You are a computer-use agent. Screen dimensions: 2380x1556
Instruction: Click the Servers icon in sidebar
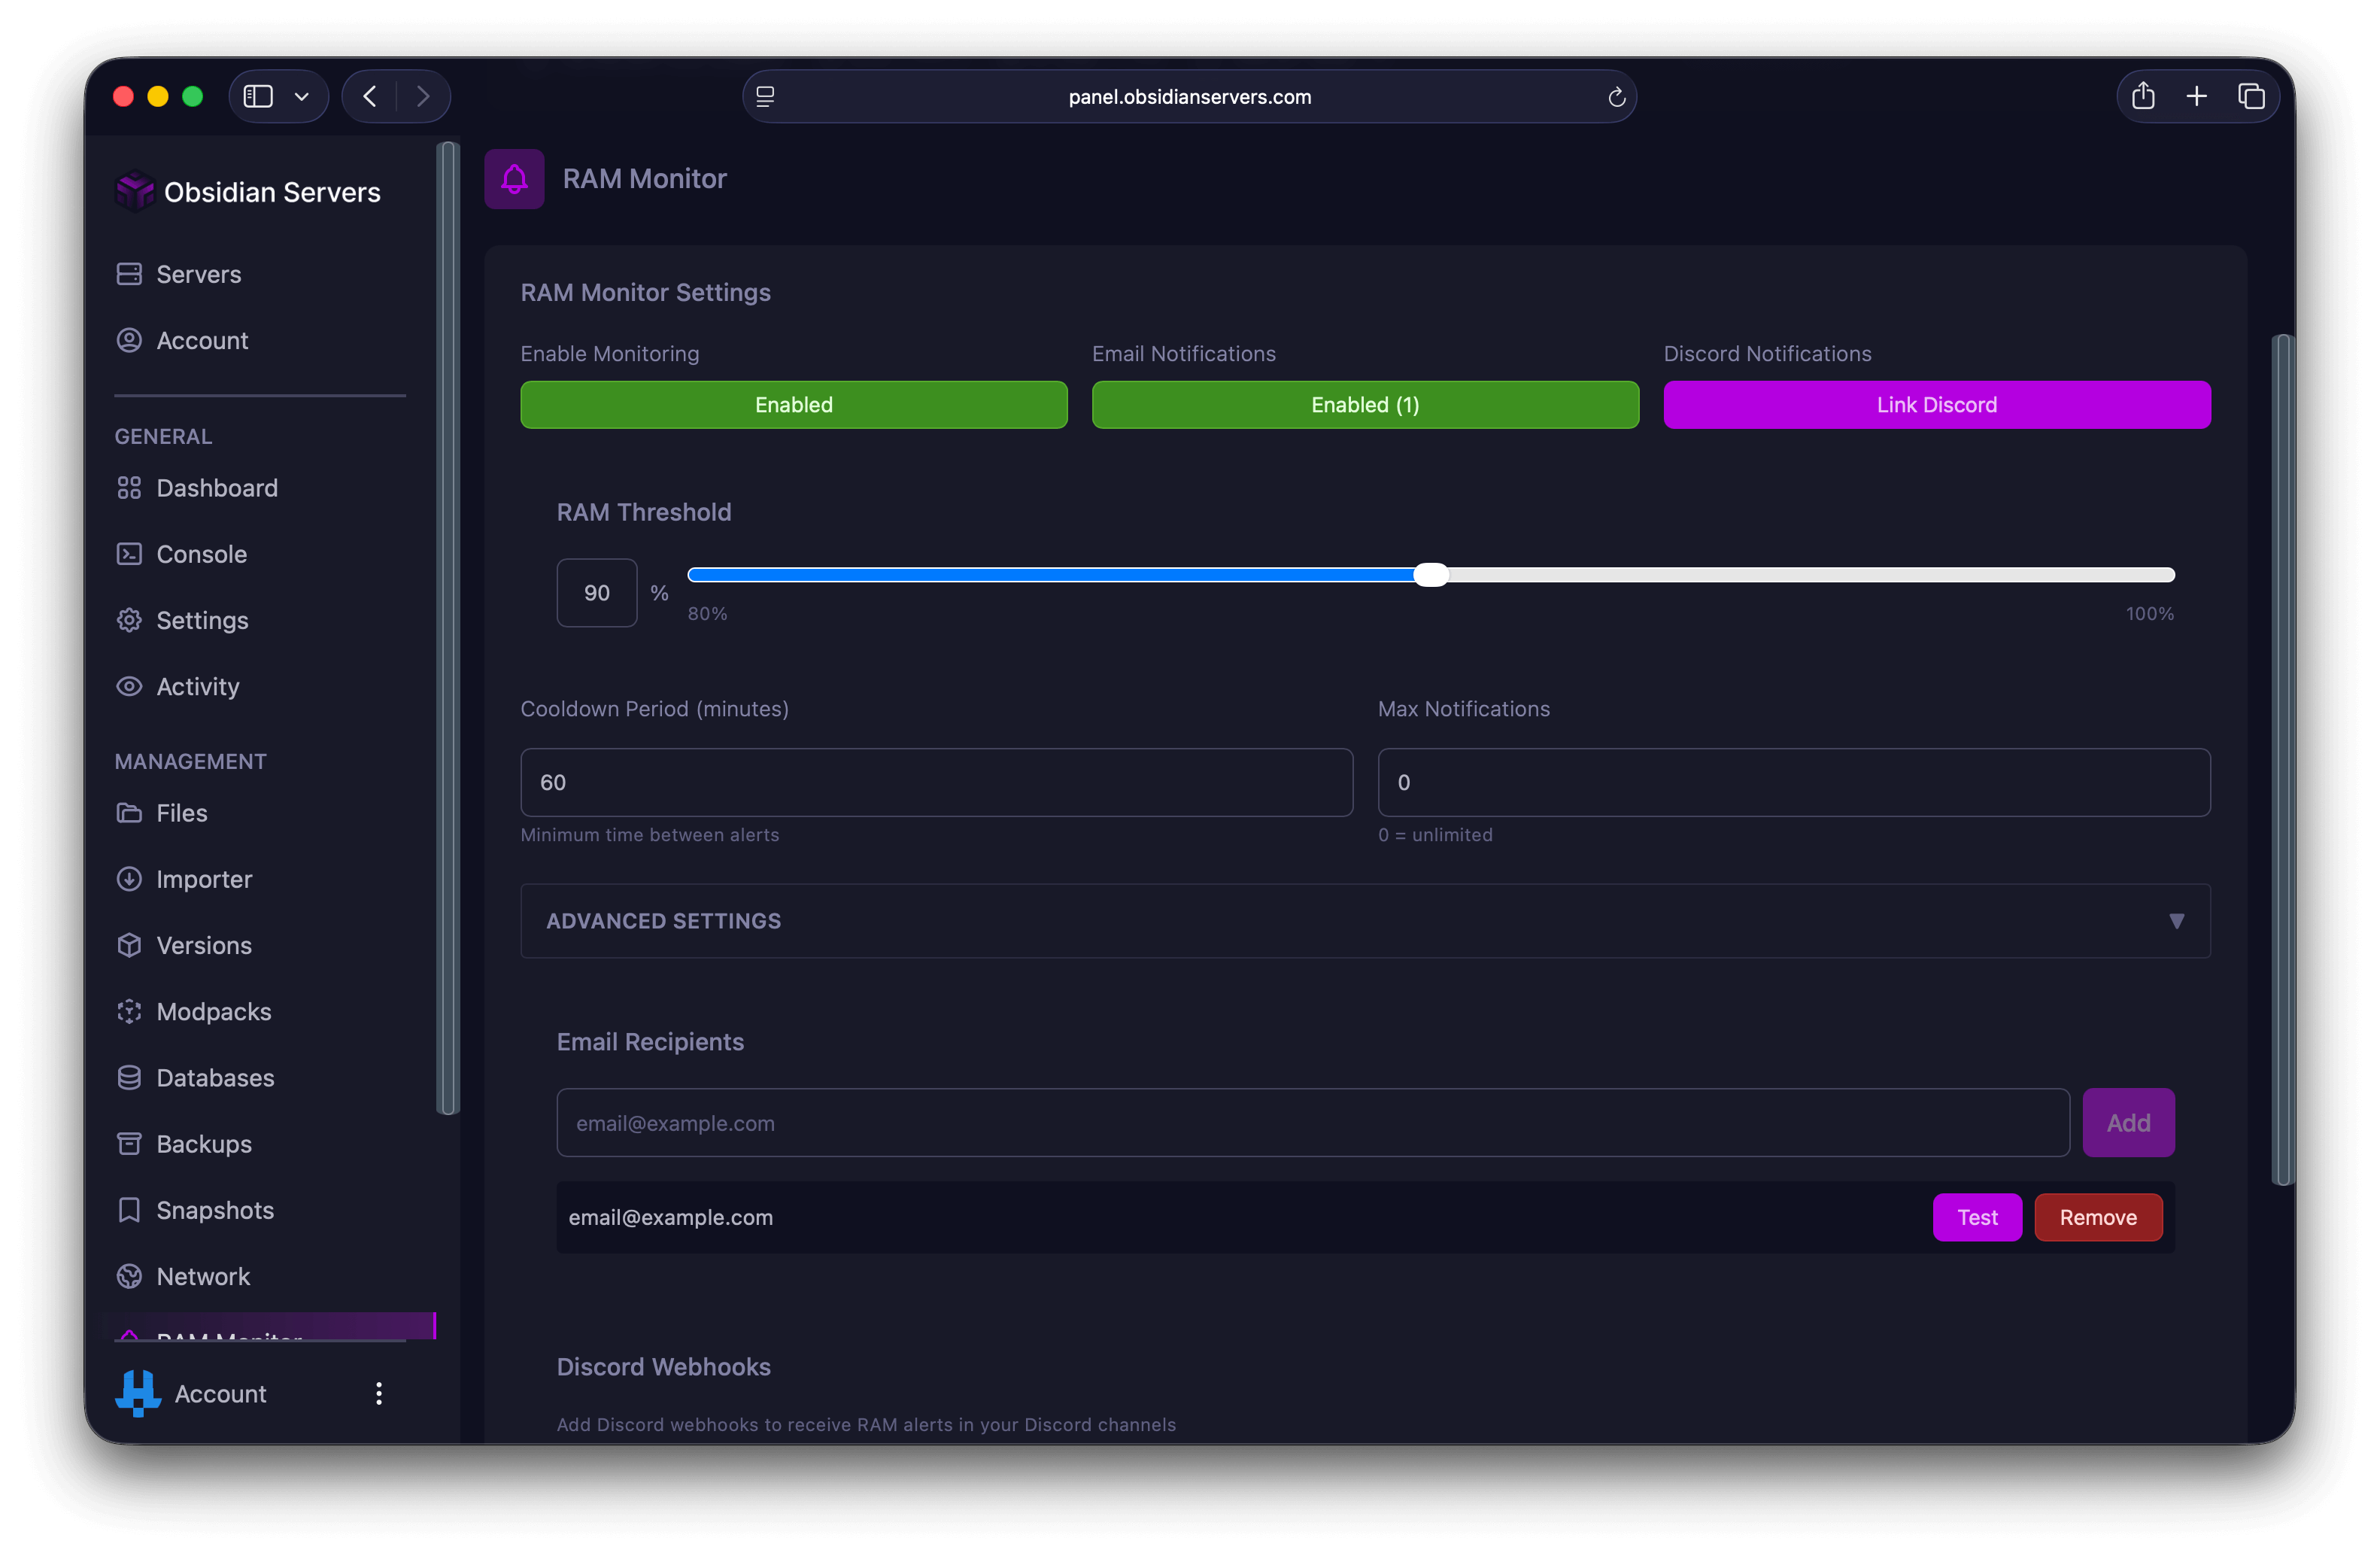[x=129, y=274]
